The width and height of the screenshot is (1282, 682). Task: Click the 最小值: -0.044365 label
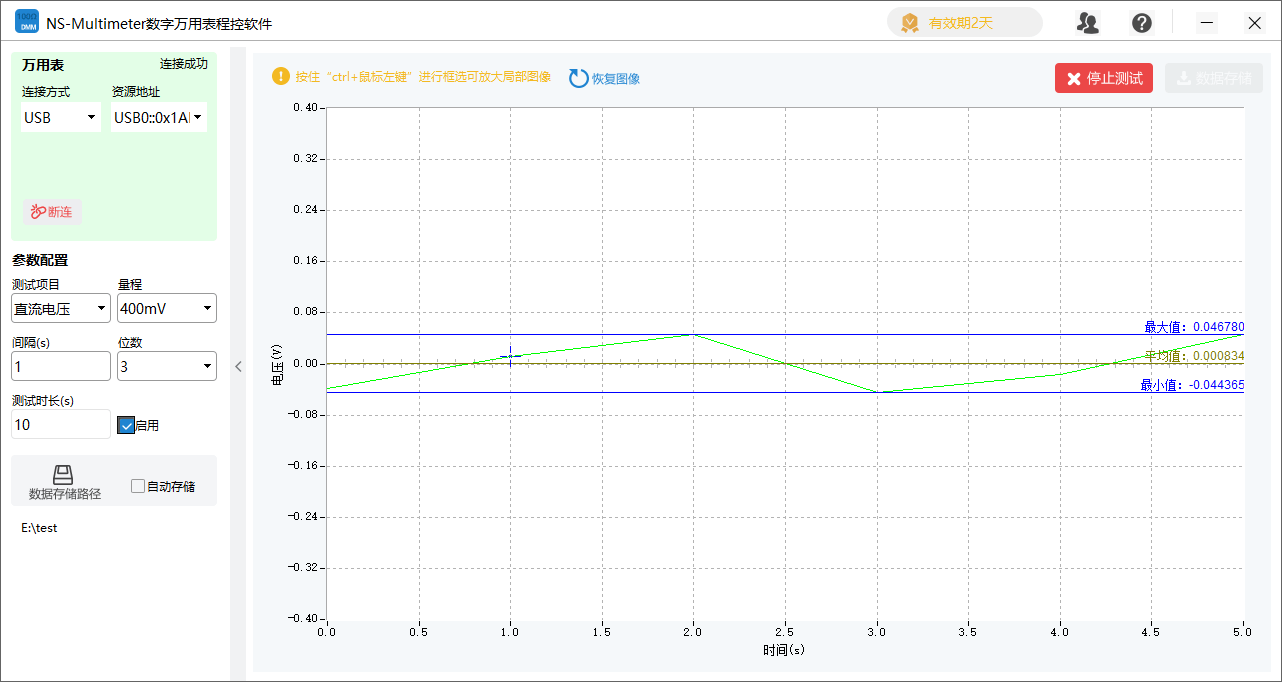[1192, 385]
